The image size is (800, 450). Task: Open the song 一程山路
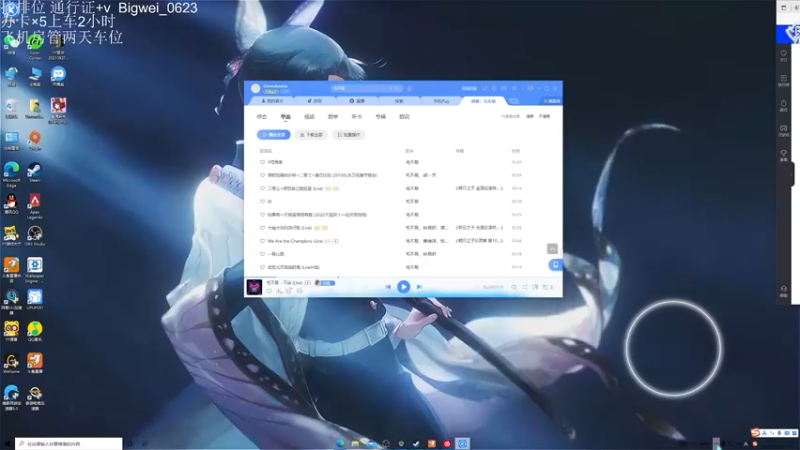click(x=276, y=254)
